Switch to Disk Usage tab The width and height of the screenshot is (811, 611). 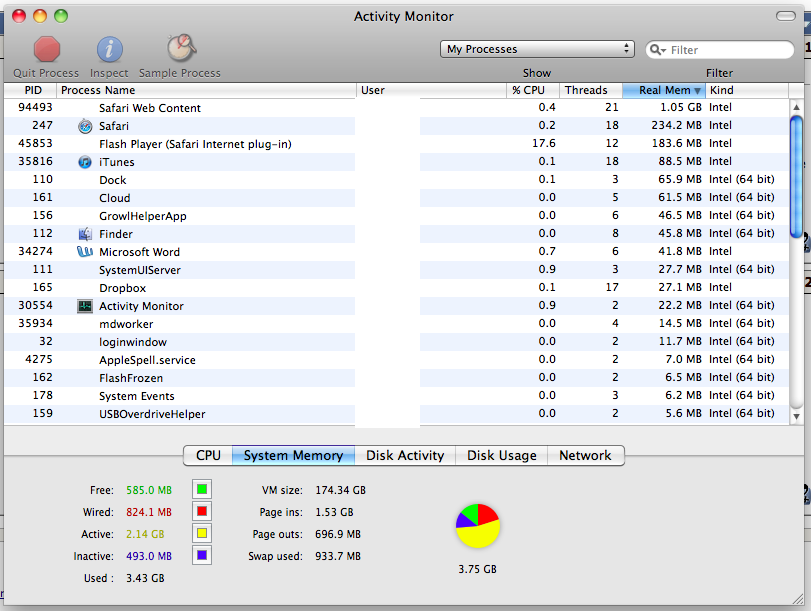[501, 455]
